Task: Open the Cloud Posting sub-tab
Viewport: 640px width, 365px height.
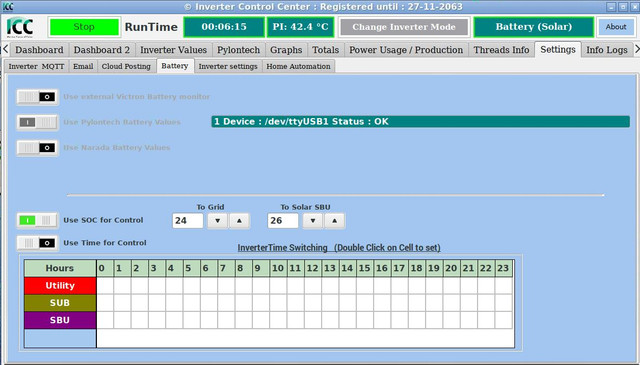Action: pos(126,66)
